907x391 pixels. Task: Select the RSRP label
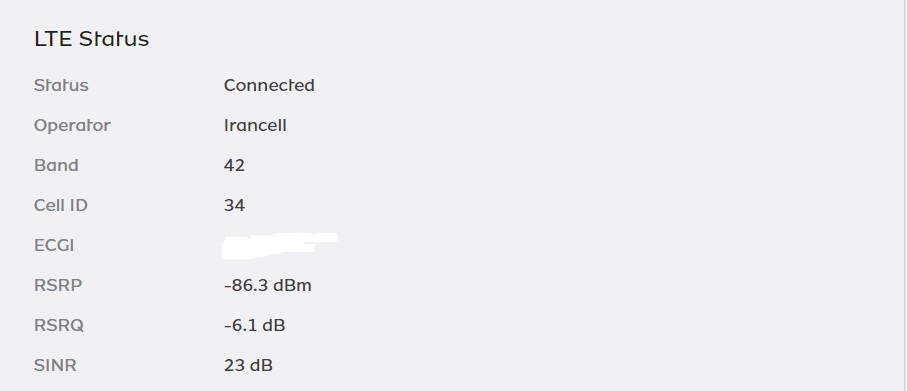tap(58, 285)
